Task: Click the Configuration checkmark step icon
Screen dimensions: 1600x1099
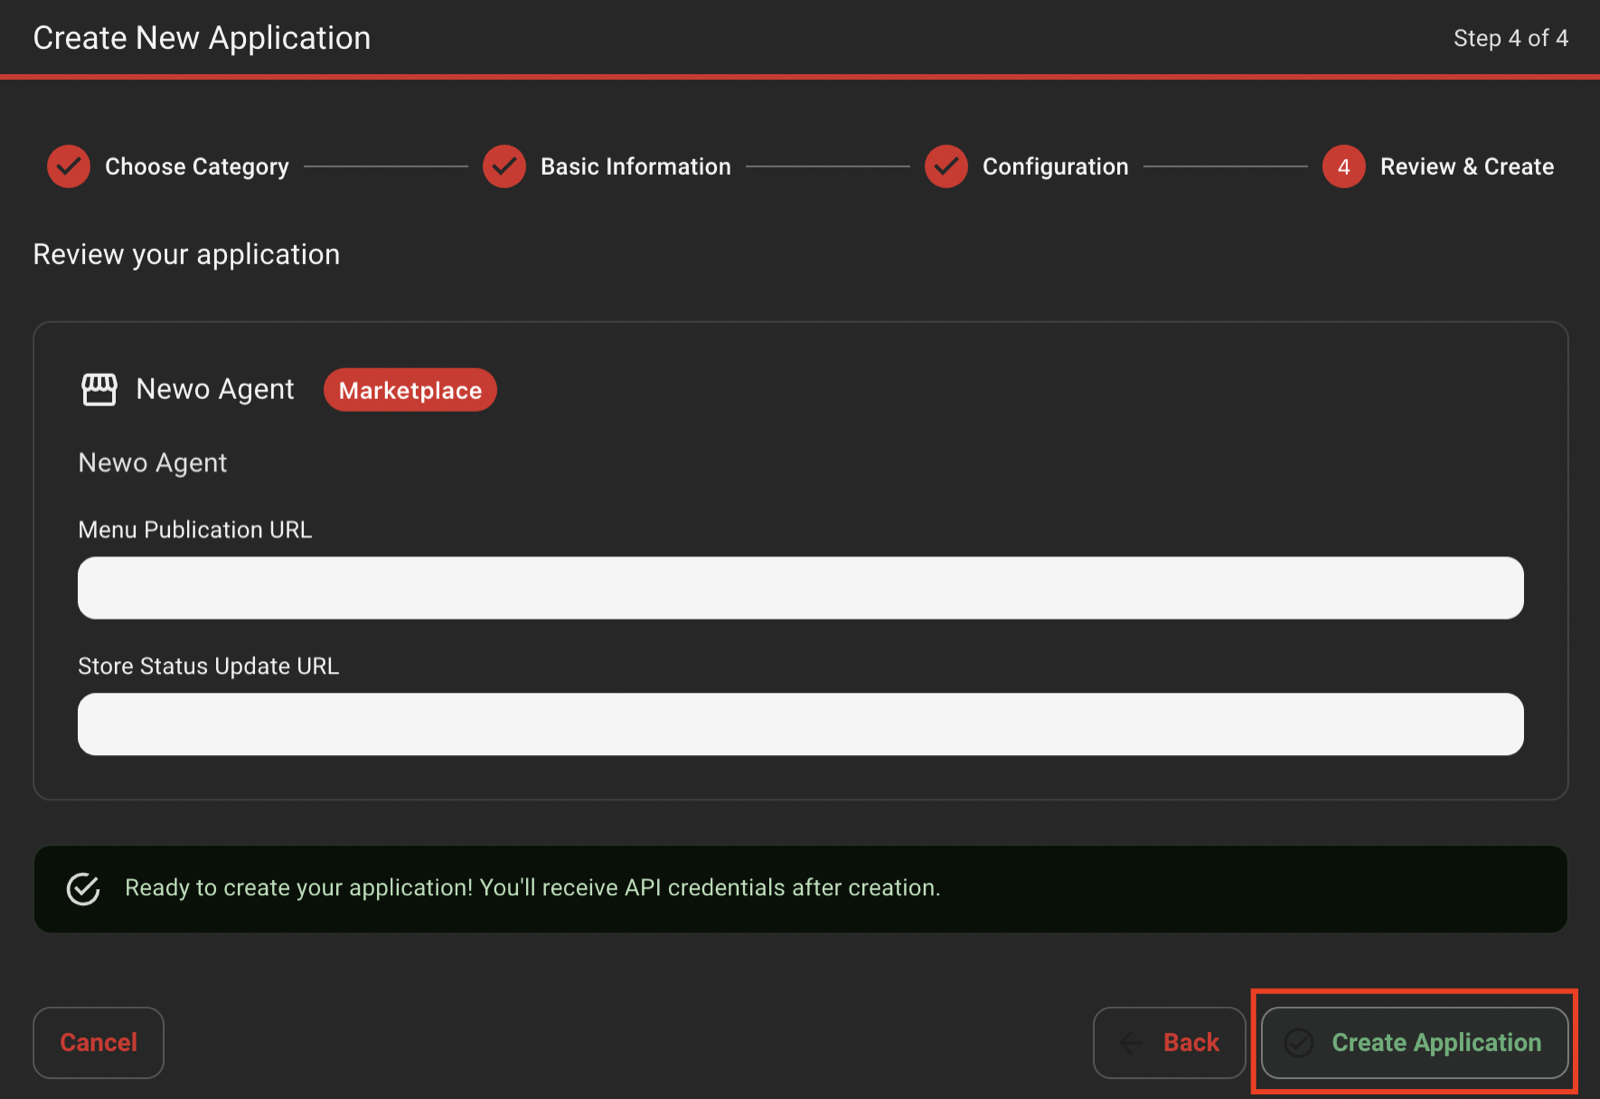Action: pyautogui.click(x=946, y=166)
